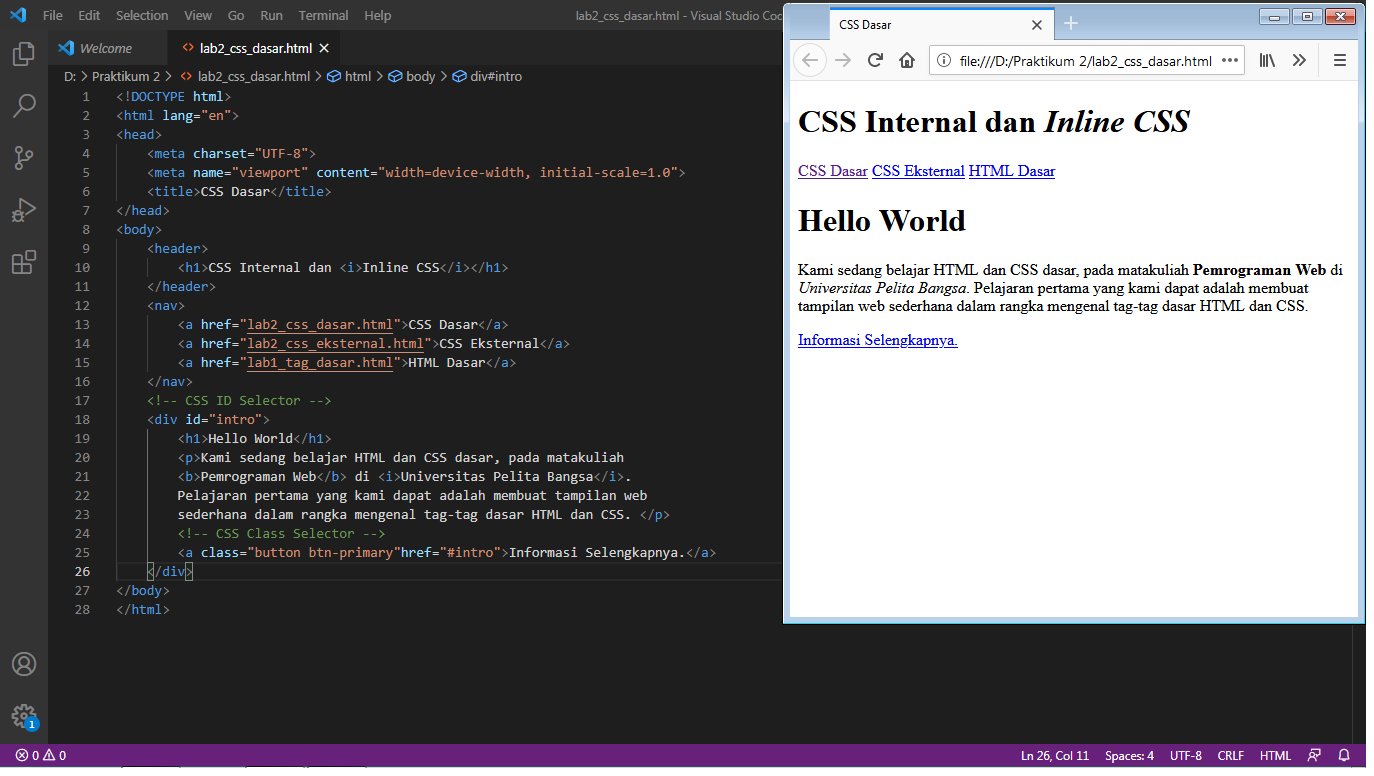Click inside the Firefox address bar
Viewport: 1374px width, 776px height.
1100,60
